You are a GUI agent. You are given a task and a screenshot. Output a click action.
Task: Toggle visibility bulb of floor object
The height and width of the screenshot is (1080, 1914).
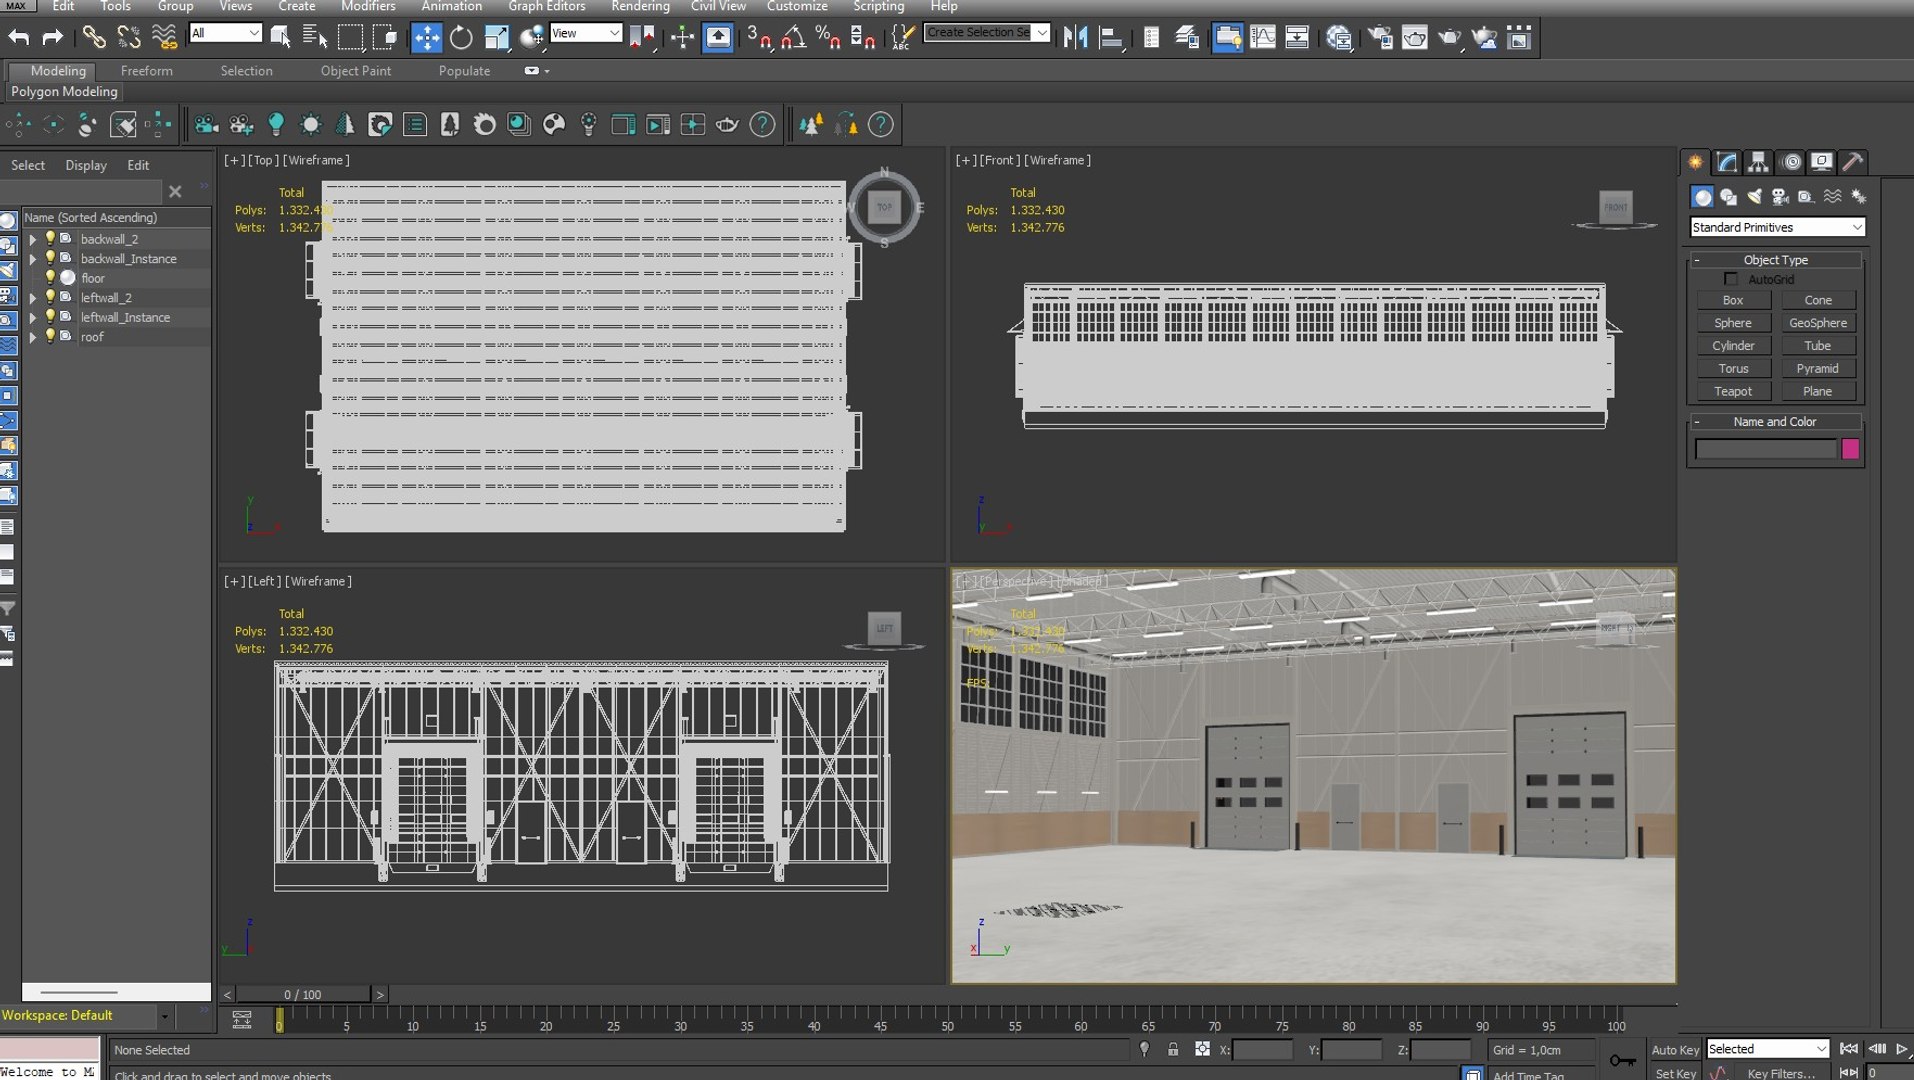click(x=50, y=277)
